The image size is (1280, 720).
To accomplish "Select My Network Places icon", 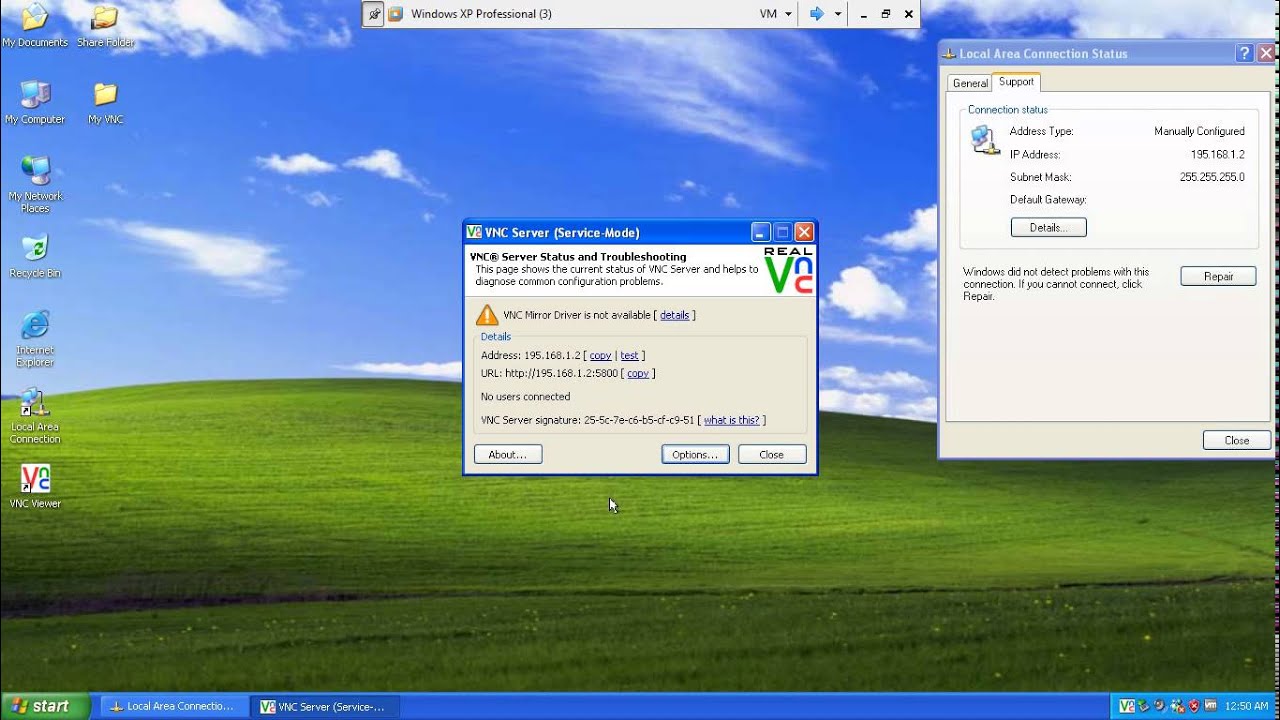I will [35, 185].
